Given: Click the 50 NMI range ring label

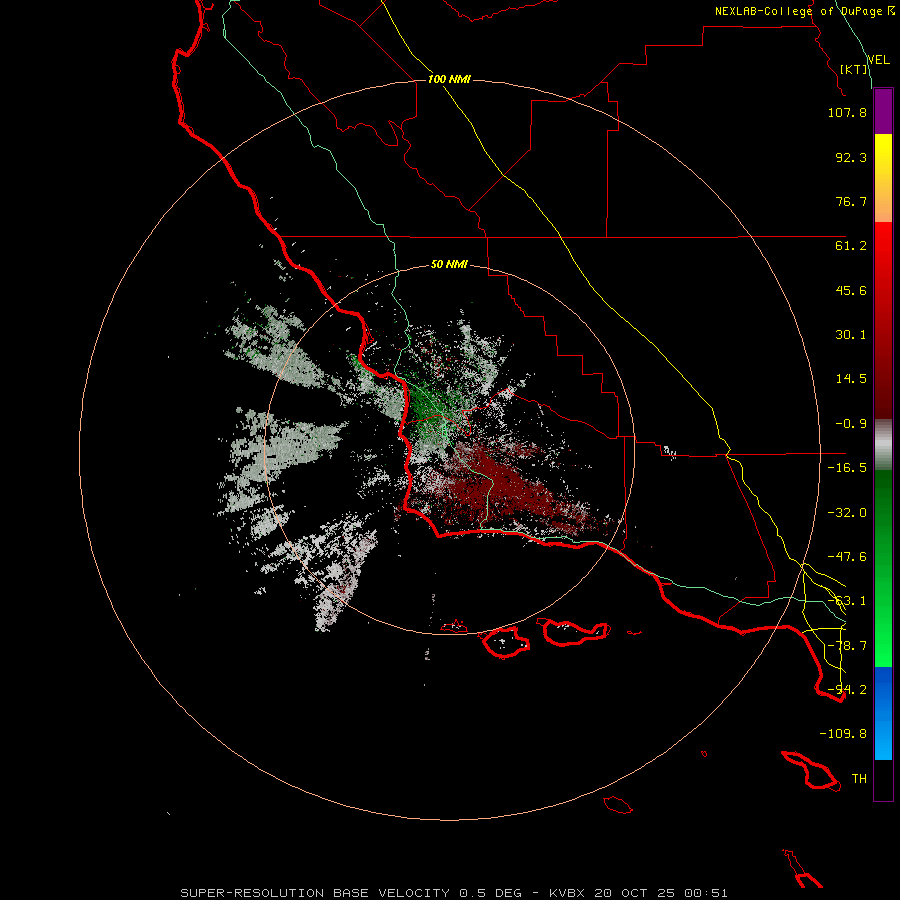Looking at the screenshot, I should 449,264.
